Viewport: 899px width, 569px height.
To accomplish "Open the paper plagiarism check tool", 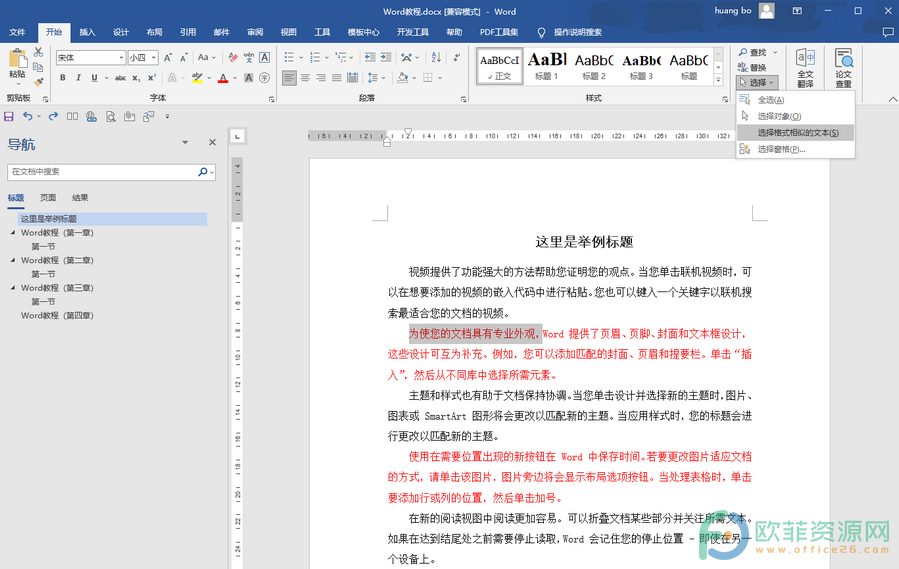I will pos(843,68).
